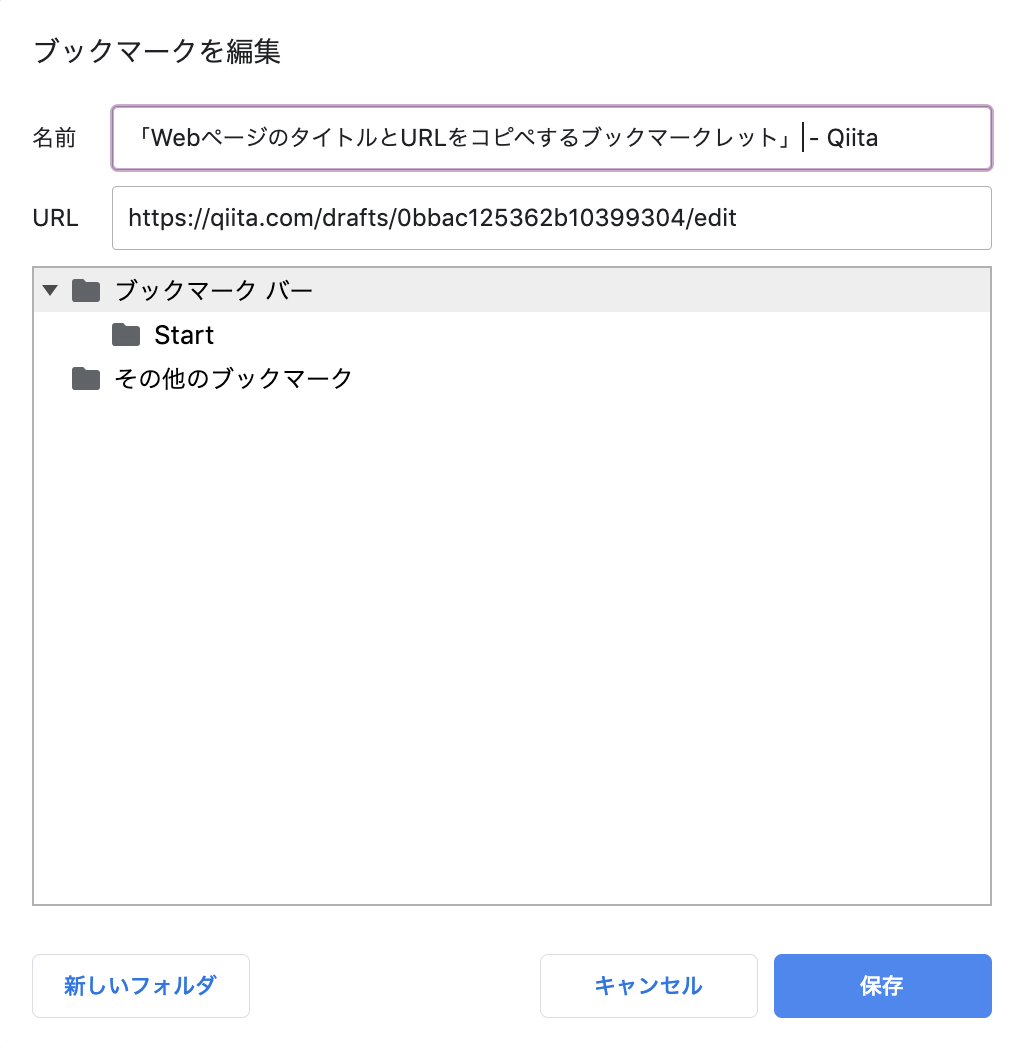Click the qiita.com URL text
The image size is (1020, 1048).
click(x=430, y=218)
